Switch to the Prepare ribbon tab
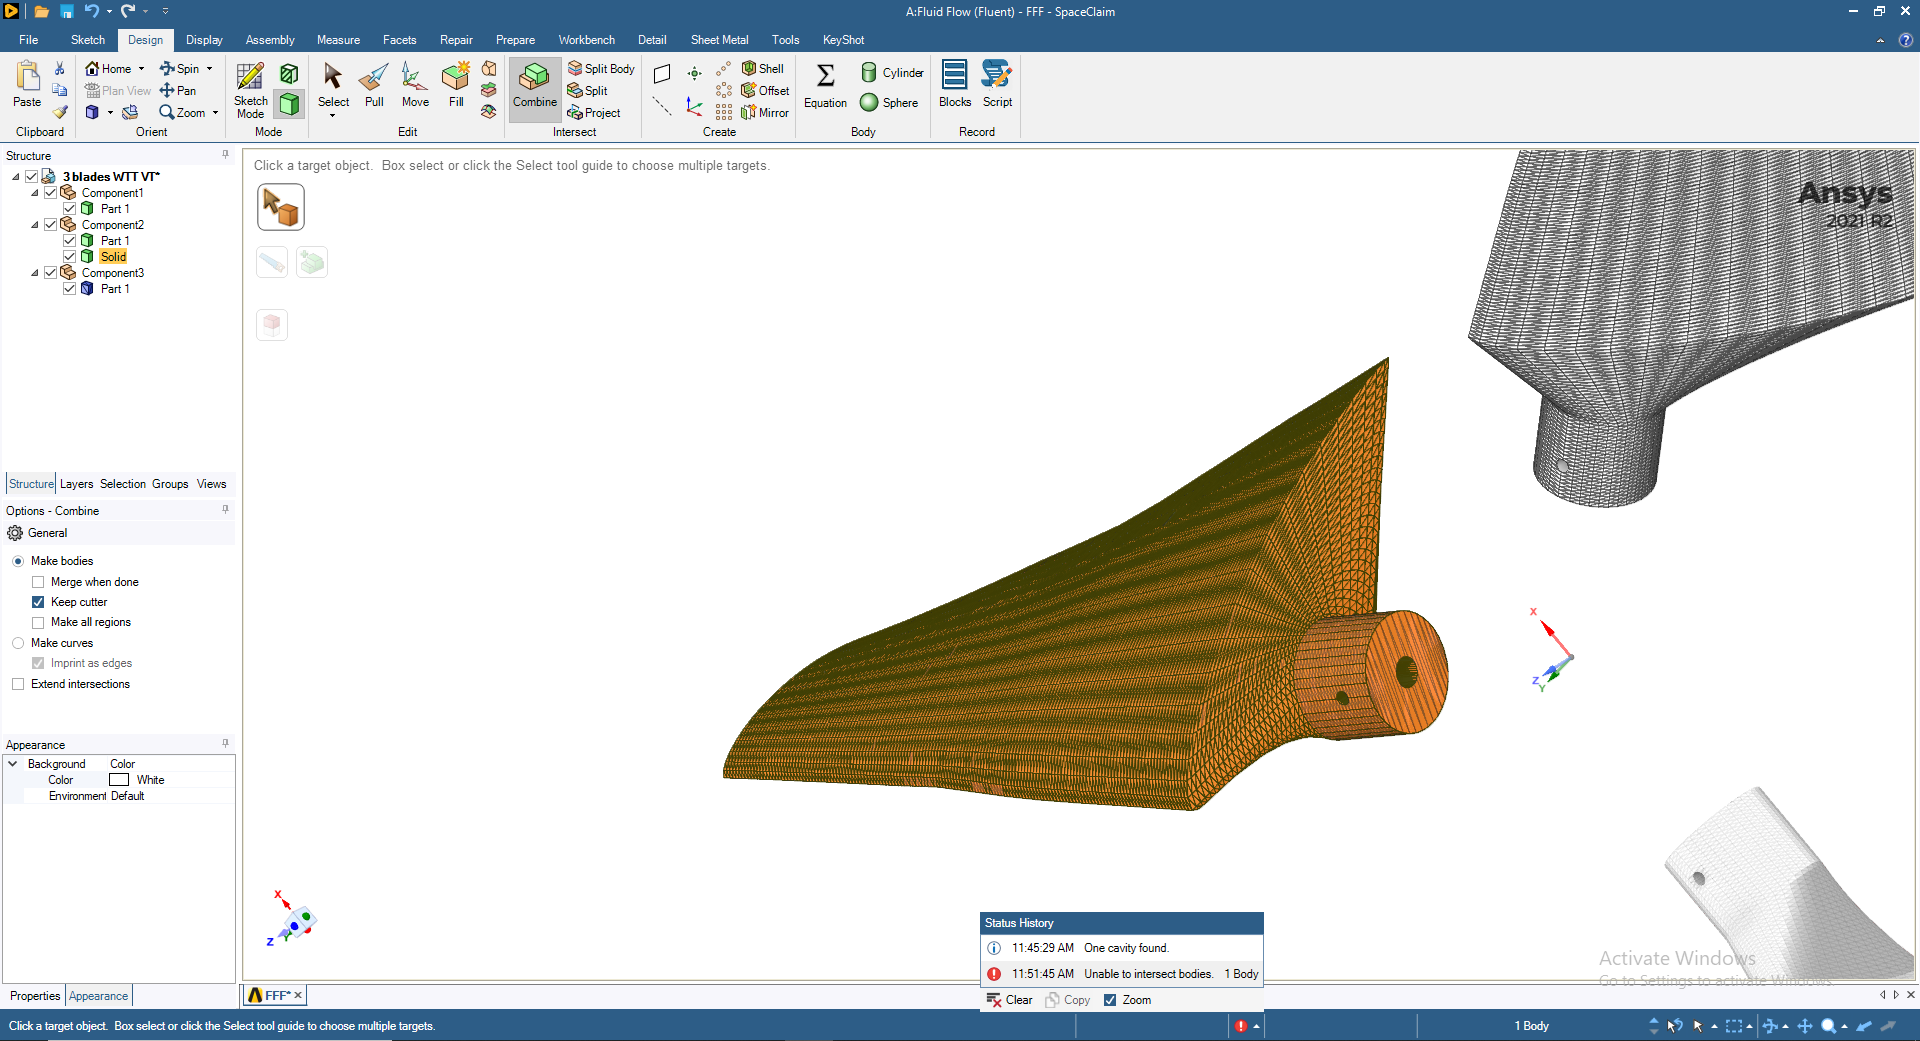Viewport: 1920px width, 1041px height. click(515, 40)
